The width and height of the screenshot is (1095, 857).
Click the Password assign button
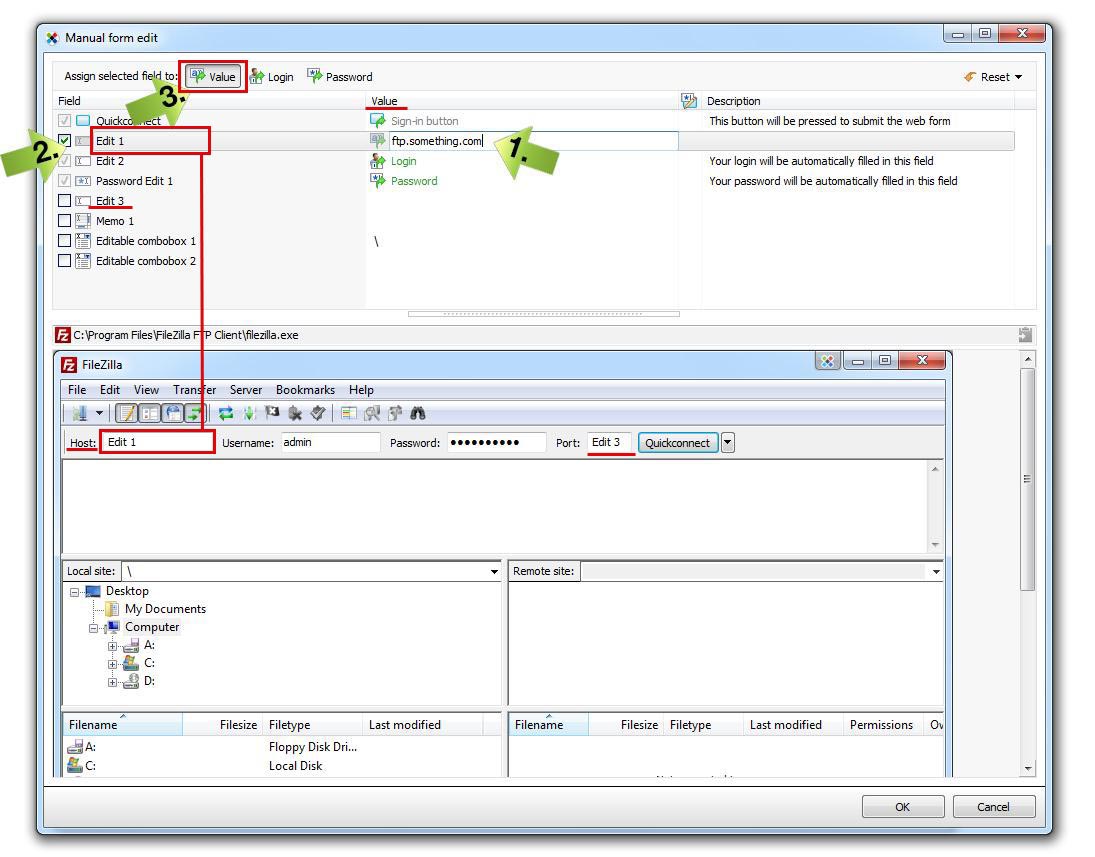(340, 77)
